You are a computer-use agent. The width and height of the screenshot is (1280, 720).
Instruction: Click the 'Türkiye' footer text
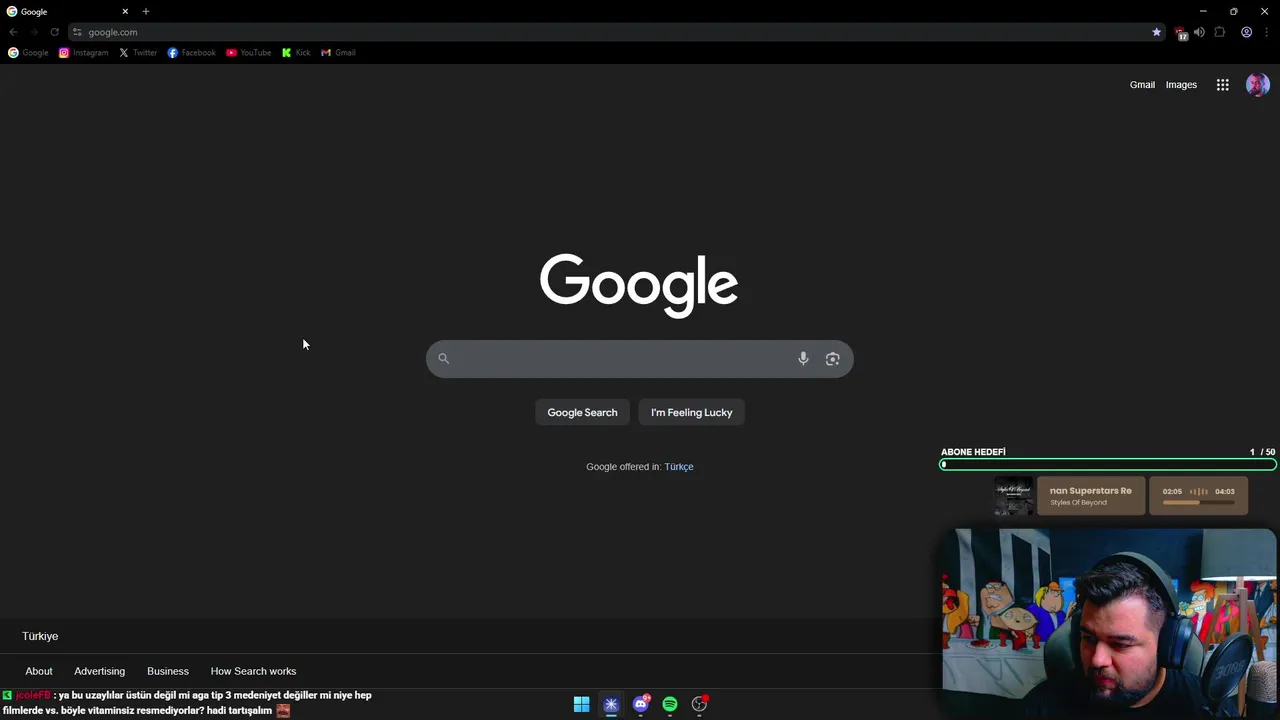[40, 636]
